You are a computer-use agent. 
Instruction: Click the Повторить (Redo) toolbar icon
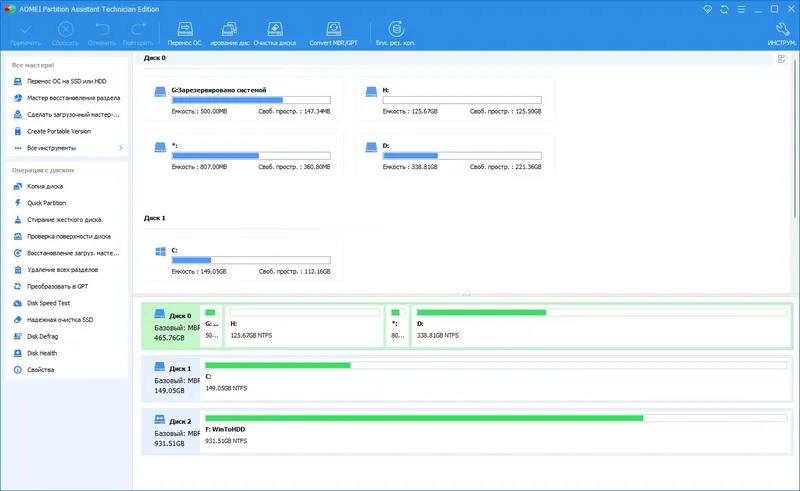coord(138,34)
